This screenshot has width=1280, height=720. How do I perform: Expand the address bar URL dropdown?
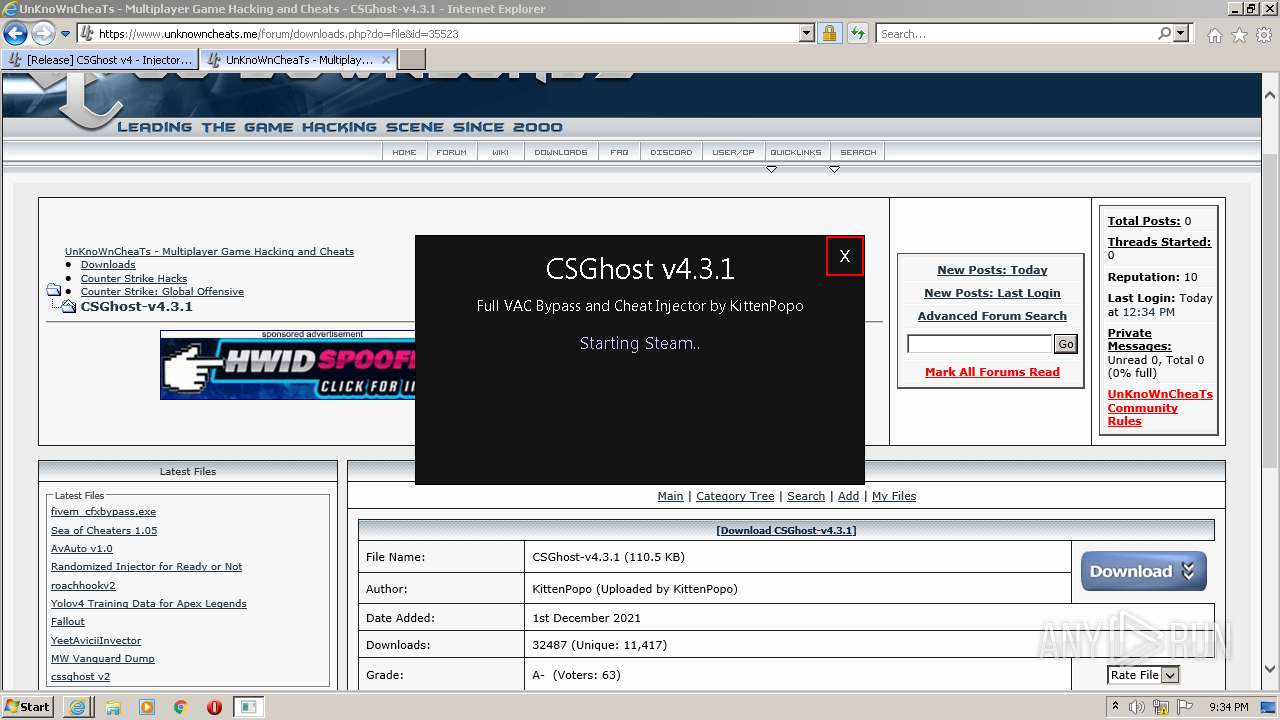tap(807, 34)
